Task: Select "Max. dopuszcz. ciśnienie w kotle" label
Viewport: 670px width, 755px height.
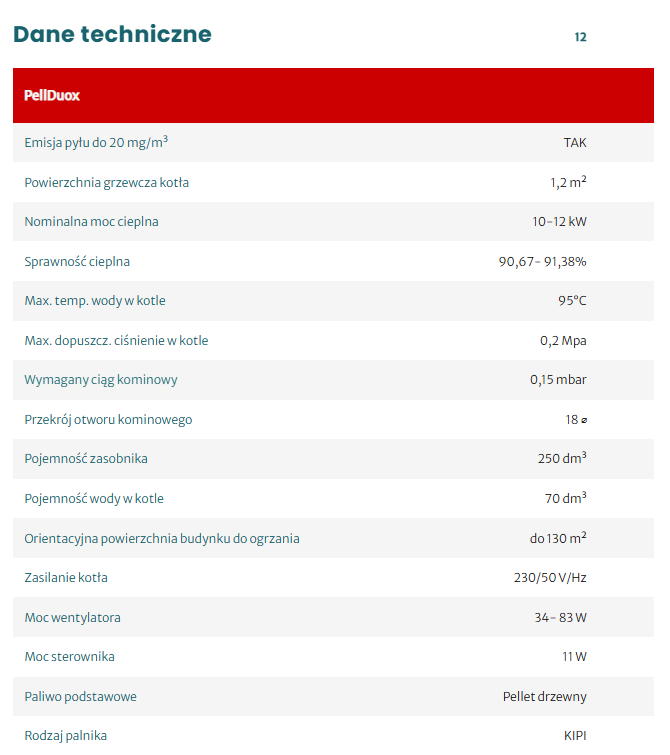Action: 116,341
